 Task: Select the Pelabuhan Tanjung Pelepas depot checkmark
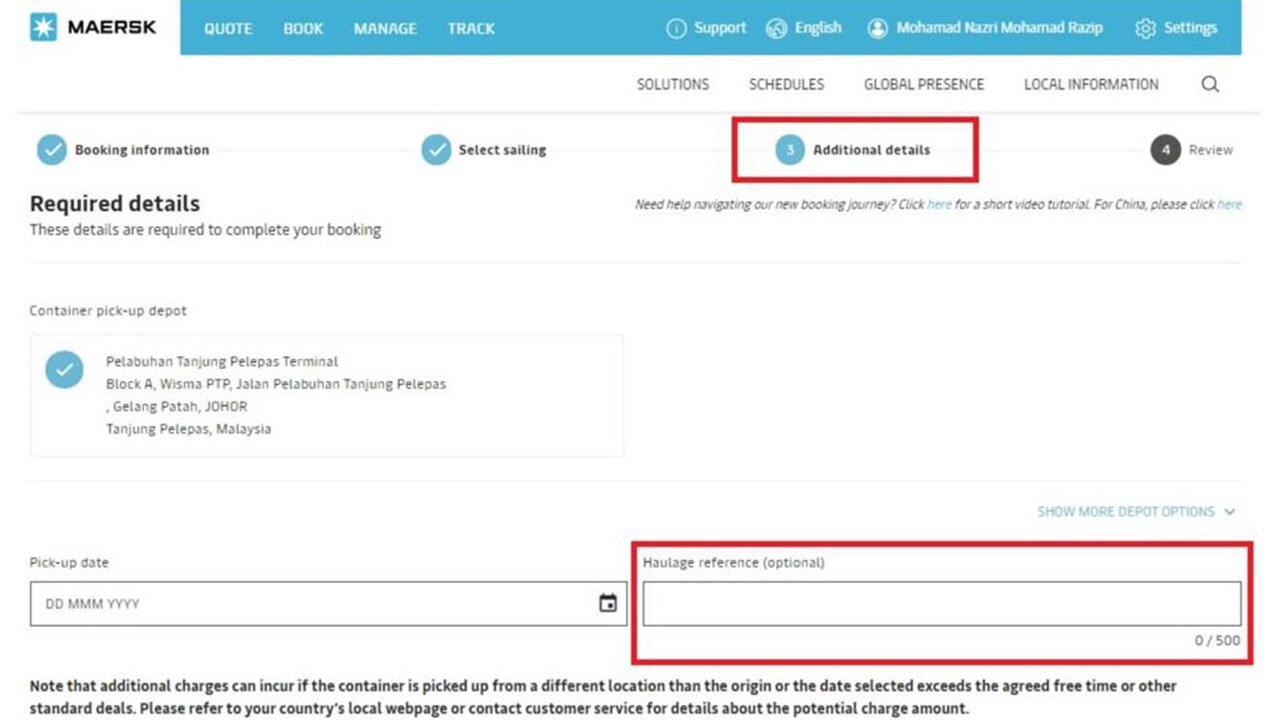(64, 370)
